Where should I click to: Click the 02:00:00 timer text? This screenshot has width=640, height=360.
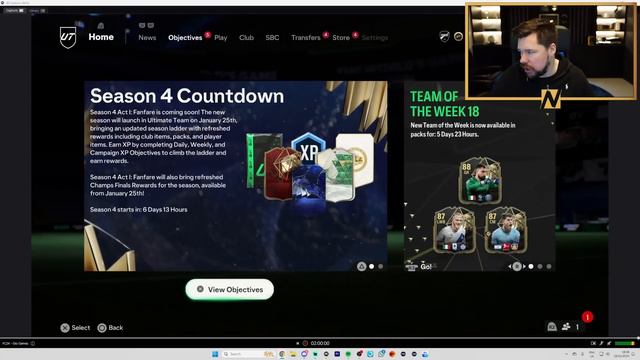[x=320, y=343]
